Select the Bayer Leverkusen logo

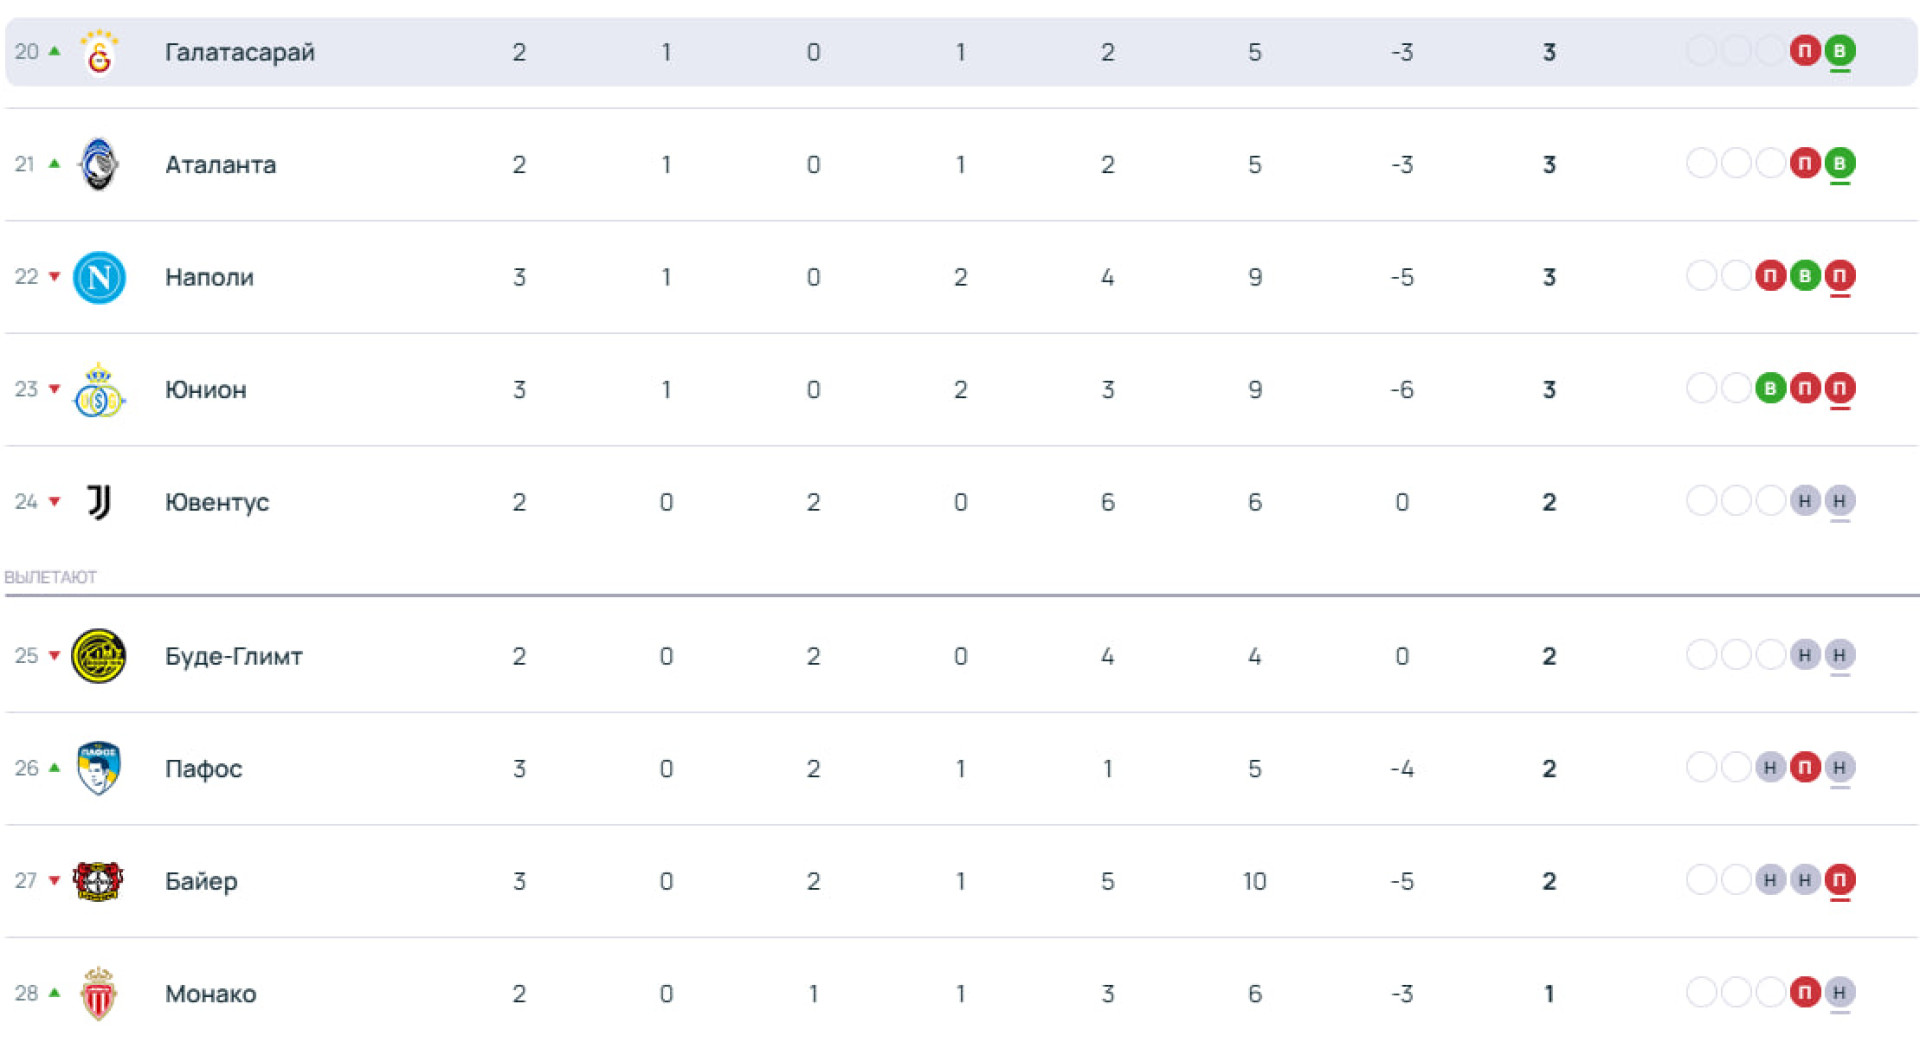[99, 881]
